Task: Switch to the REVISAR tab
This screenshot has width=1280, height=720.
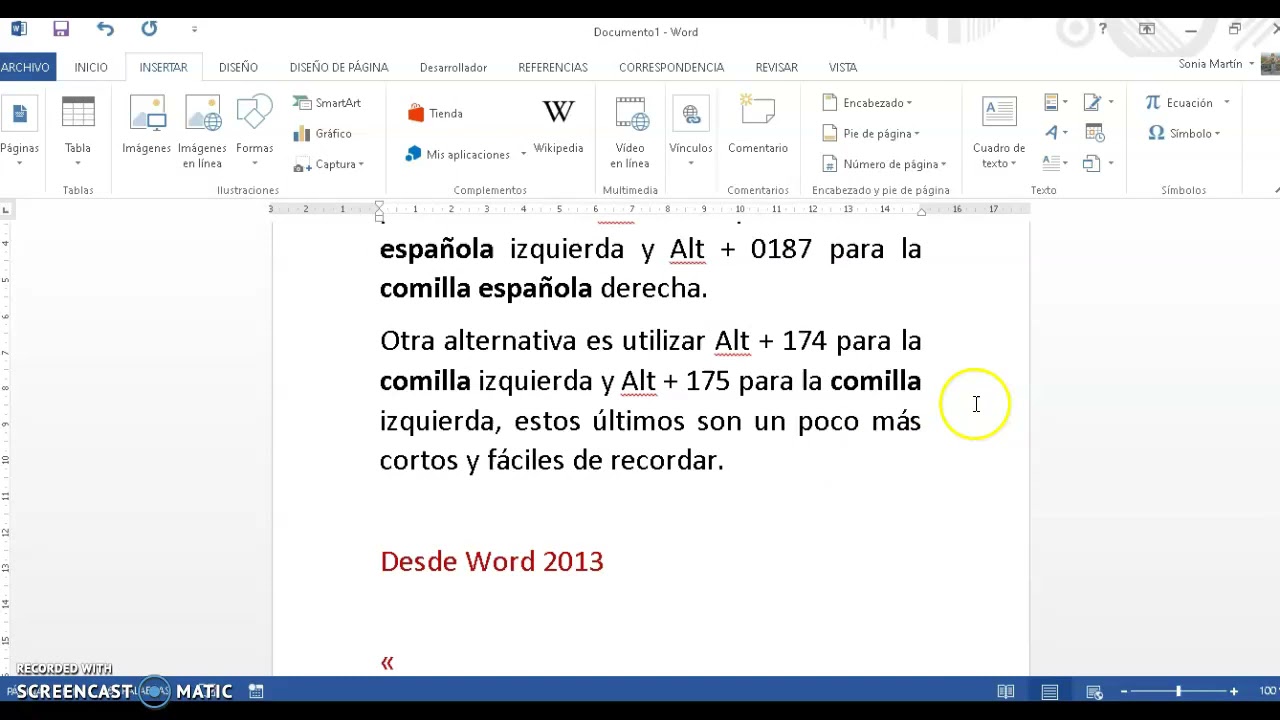Action: pos(777,67)
